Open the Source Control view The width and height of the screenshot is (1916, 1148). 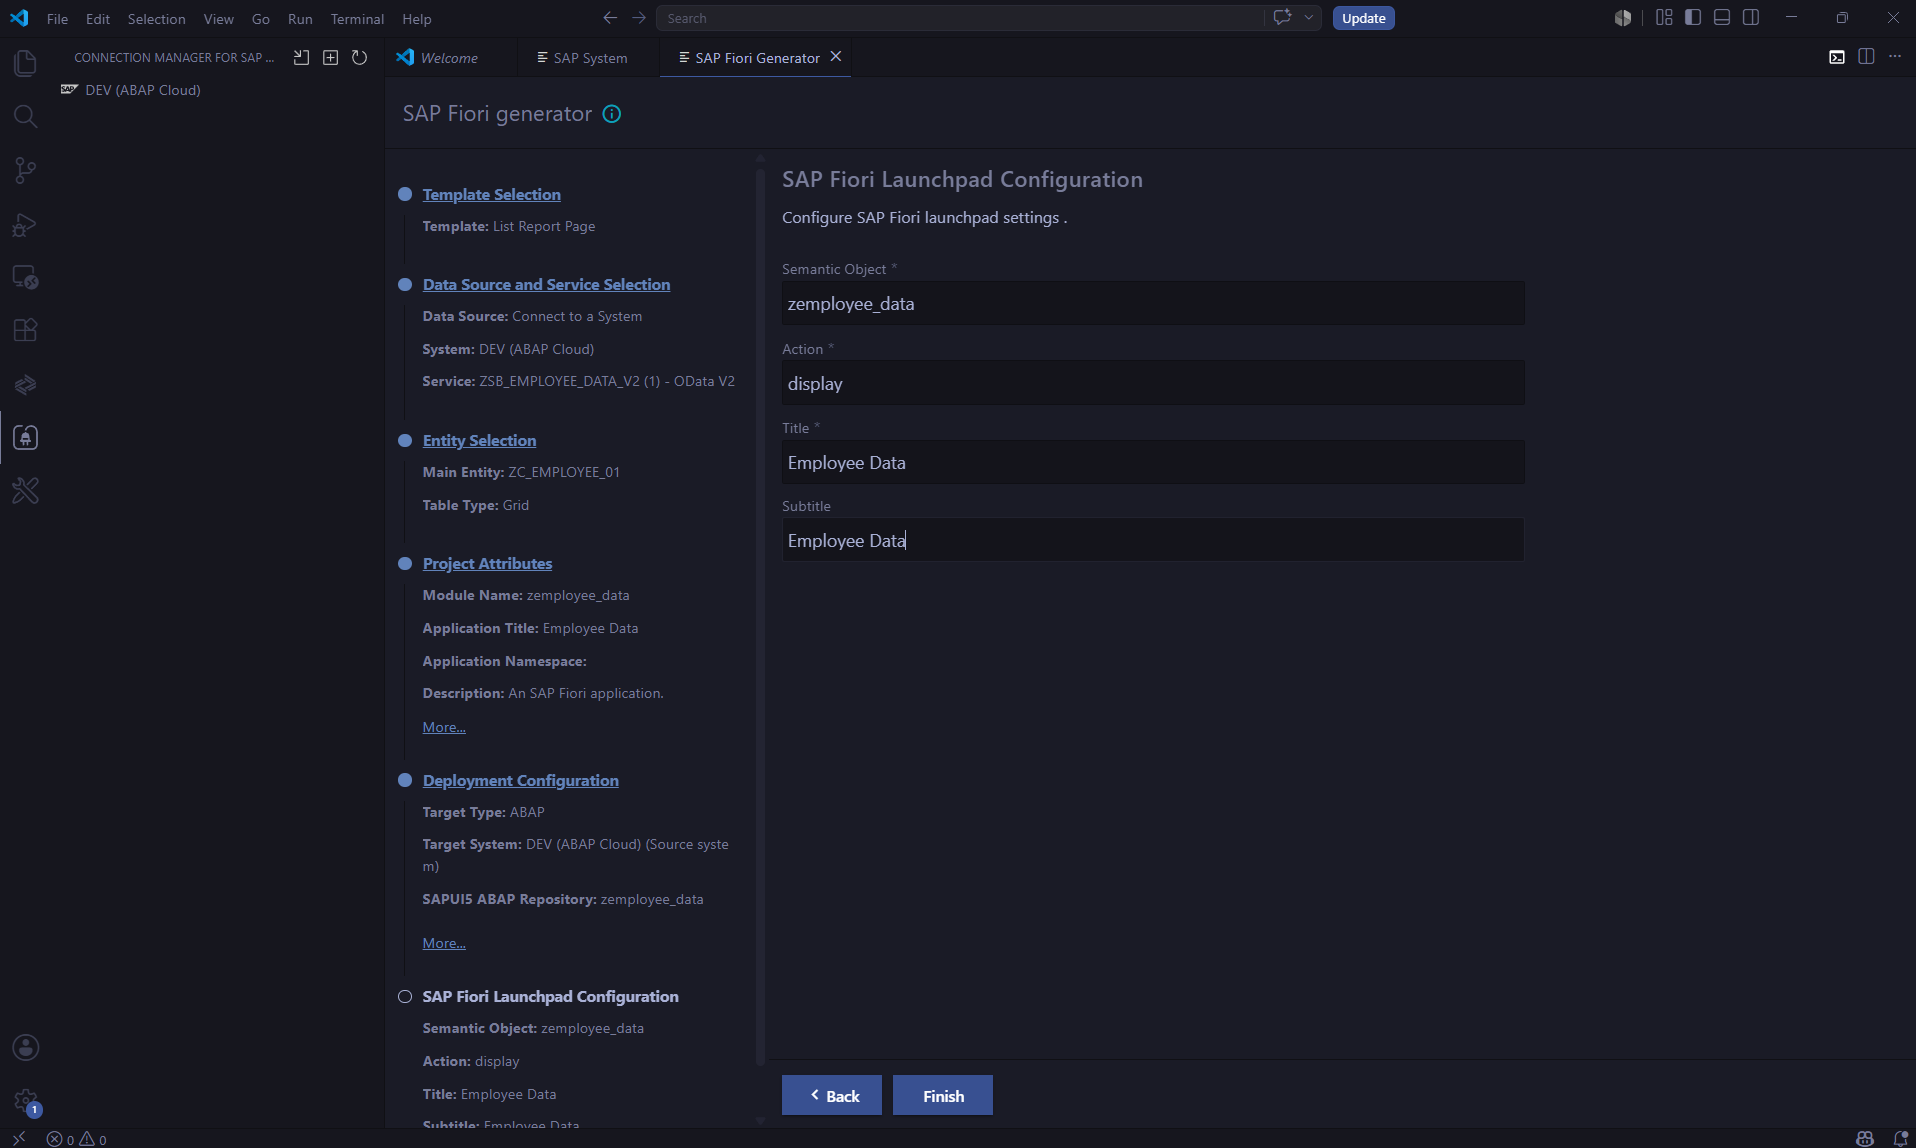coord(25,170)
